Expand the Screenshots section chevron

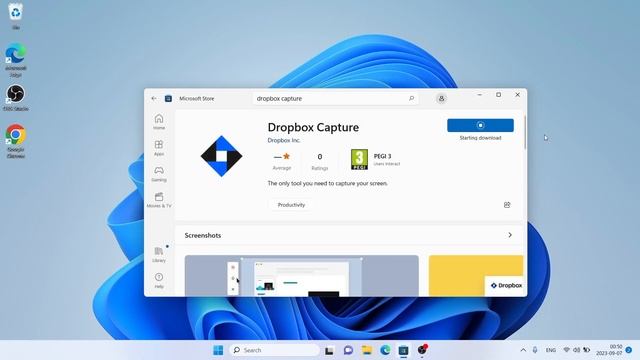tap(510, 235)
